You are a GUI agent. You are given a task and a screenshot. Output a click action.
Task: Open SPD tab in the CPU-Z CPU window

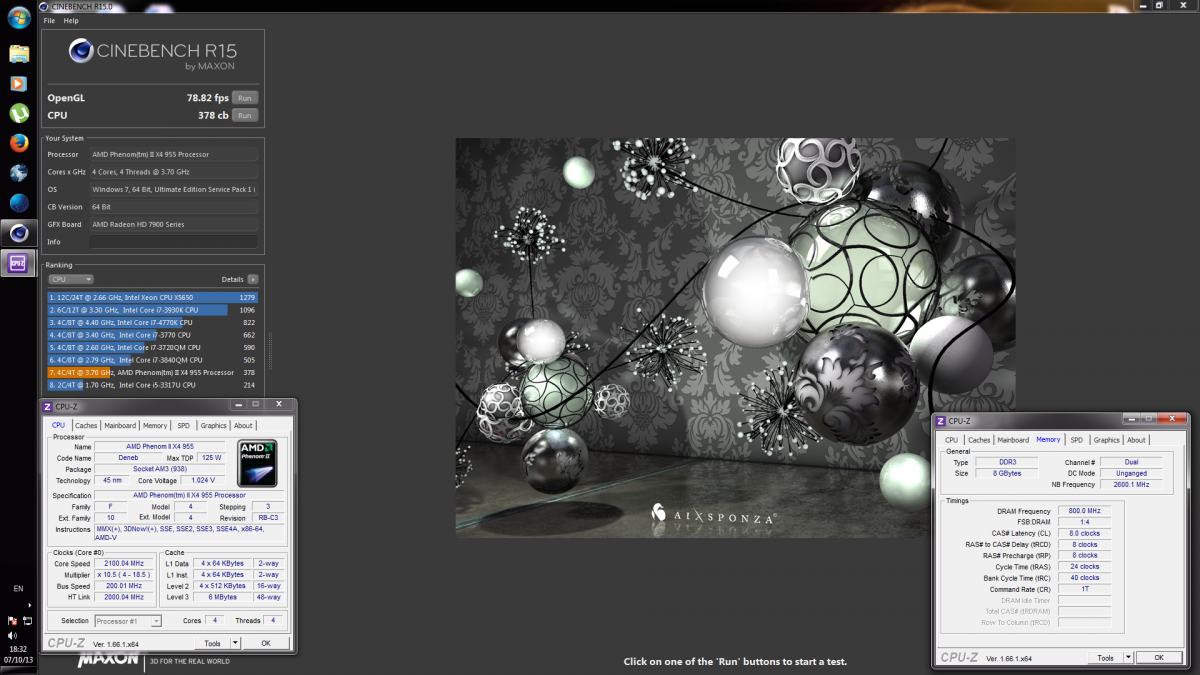pos(184,426)
